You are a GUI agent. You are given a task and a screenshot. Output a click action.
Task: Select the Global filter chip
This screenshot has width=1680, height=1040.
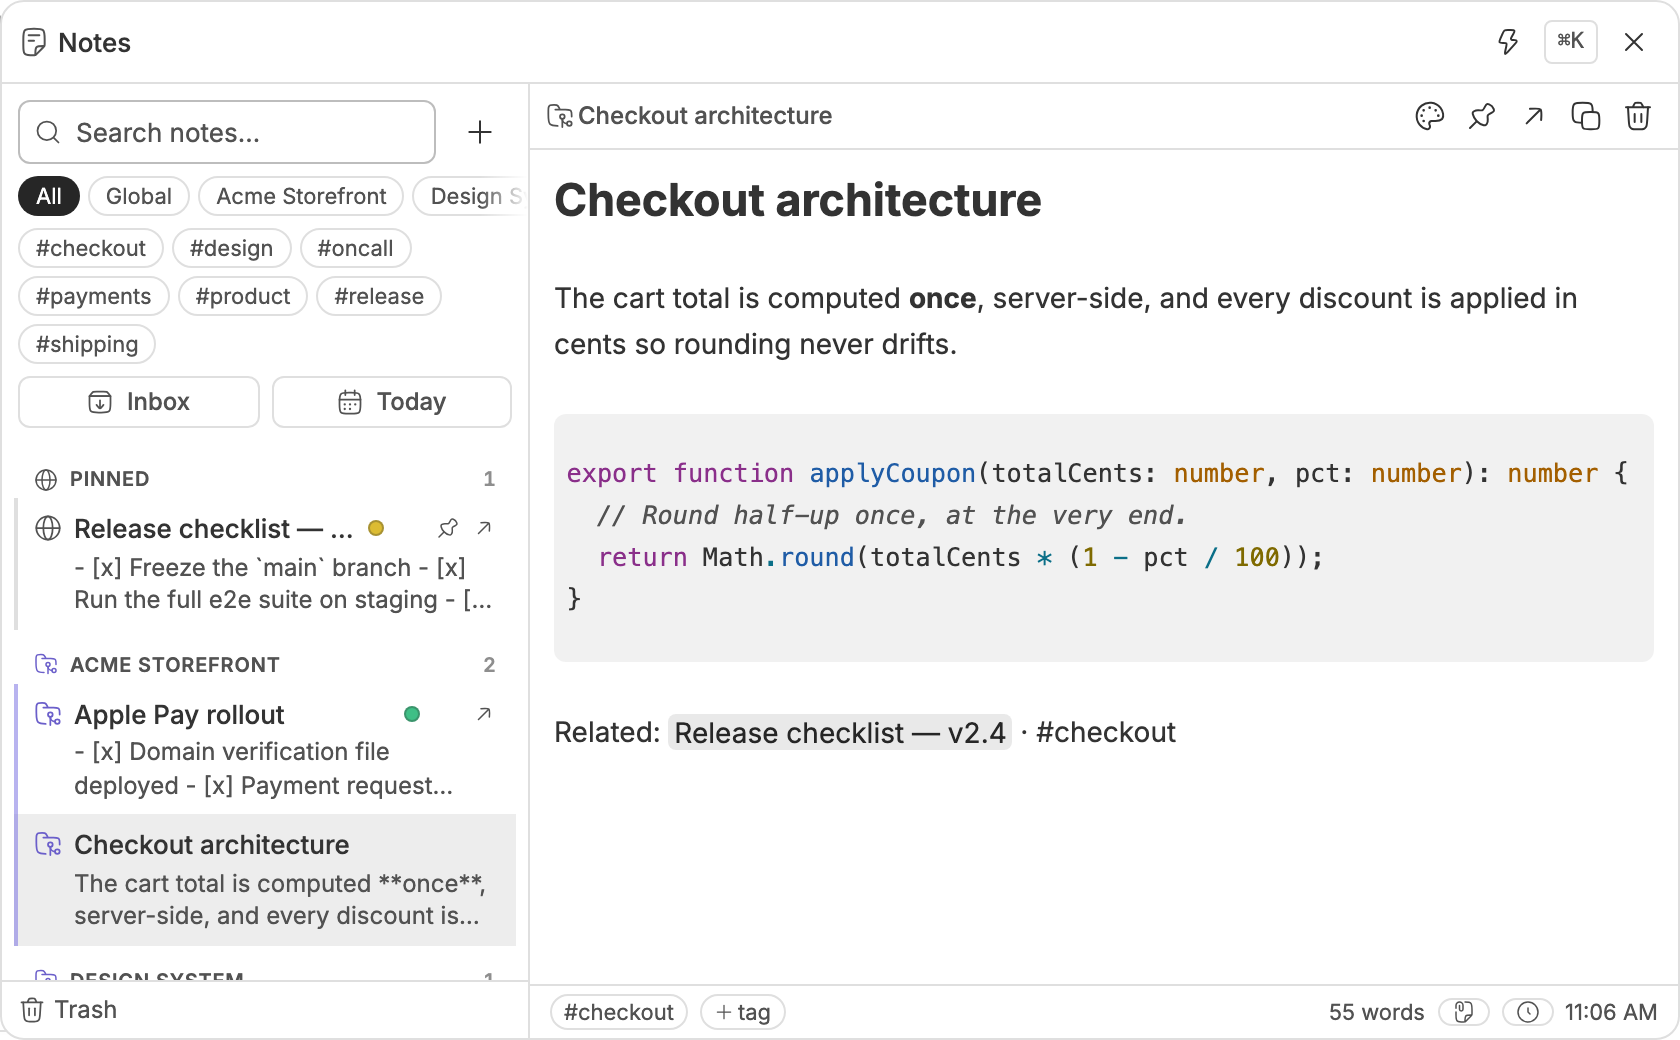point(139,196)
